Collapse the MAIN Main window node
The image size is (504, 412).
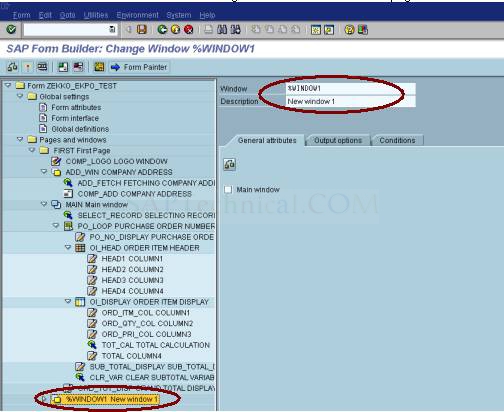[44, 204]
